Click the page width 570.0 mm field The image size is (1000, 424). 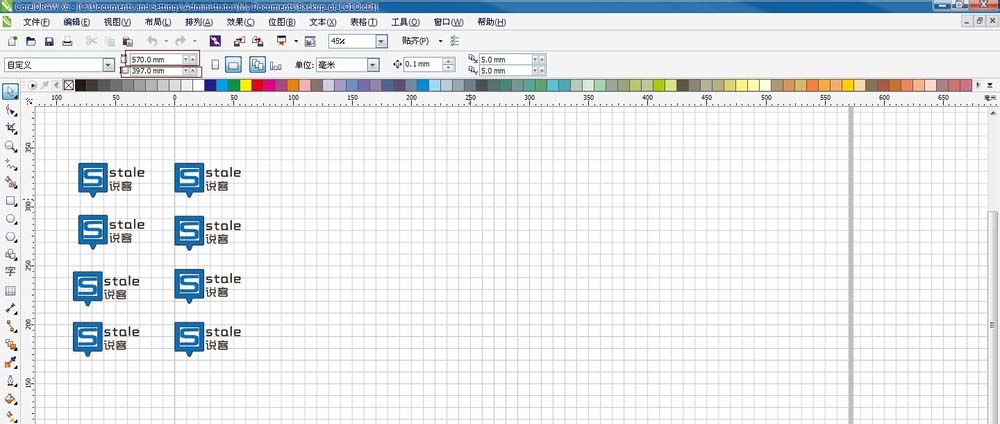(x=157, y=59)
